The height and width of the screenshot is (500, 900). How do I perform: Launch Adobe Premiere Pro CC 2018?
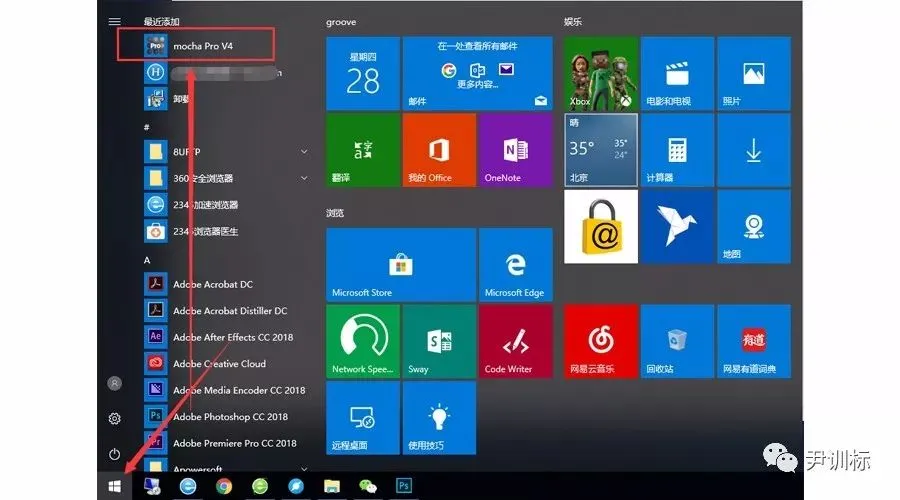point(227,443)
